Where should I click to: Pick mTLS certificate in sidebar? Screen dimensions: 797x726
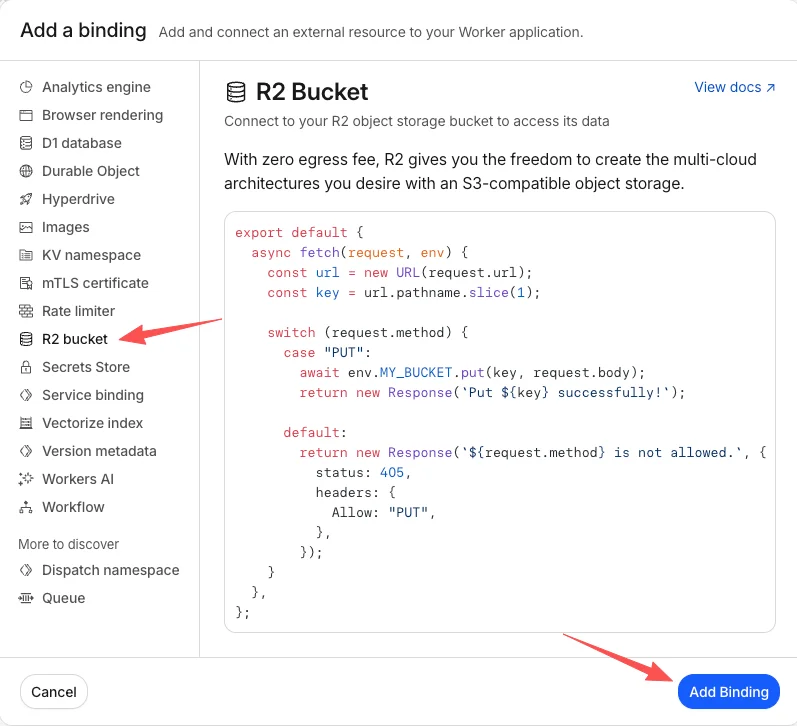tap(96, 283)
